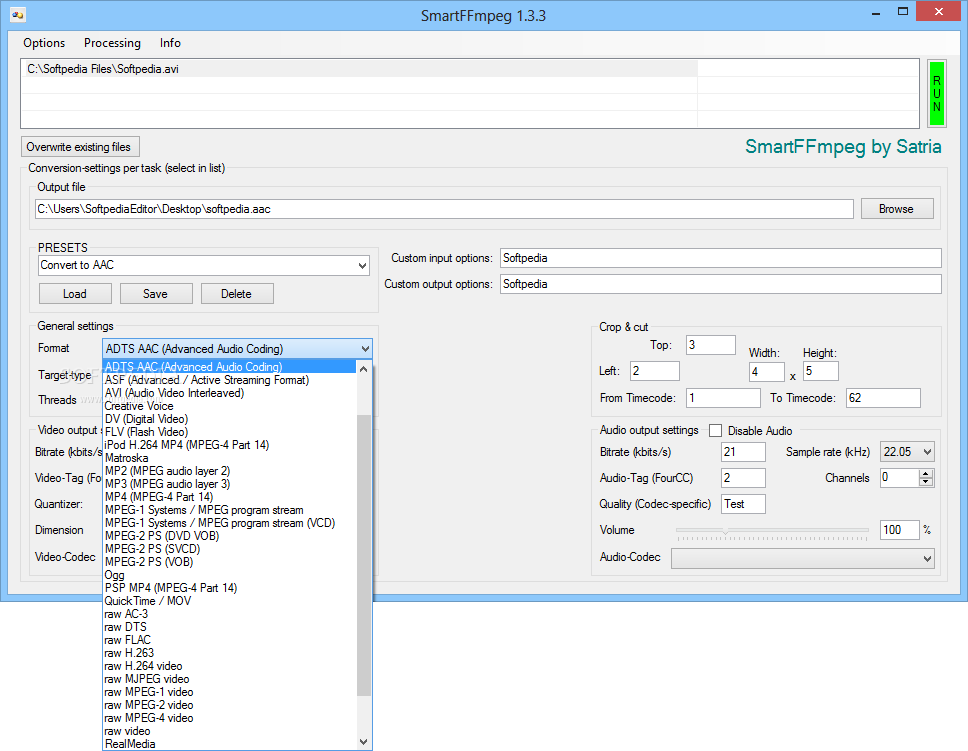The image size is (968, 751).
Task: Open the Options menu
Action: [x=44, y=43]
